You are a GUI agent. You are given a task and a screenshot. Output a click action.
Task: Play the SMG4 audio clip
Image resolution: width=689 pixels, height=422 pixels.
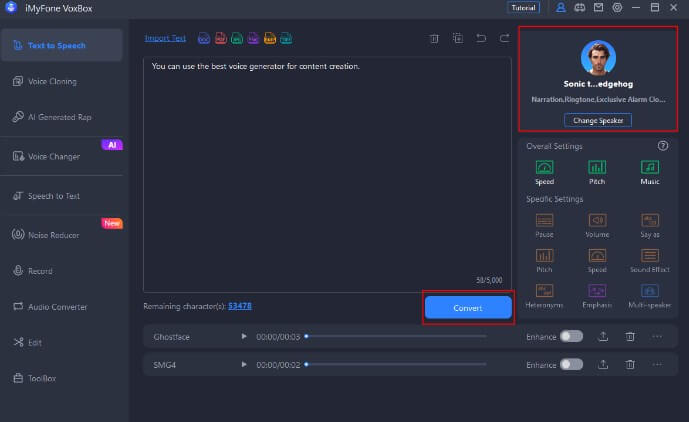pyautogui.click(x=244, y=364)
